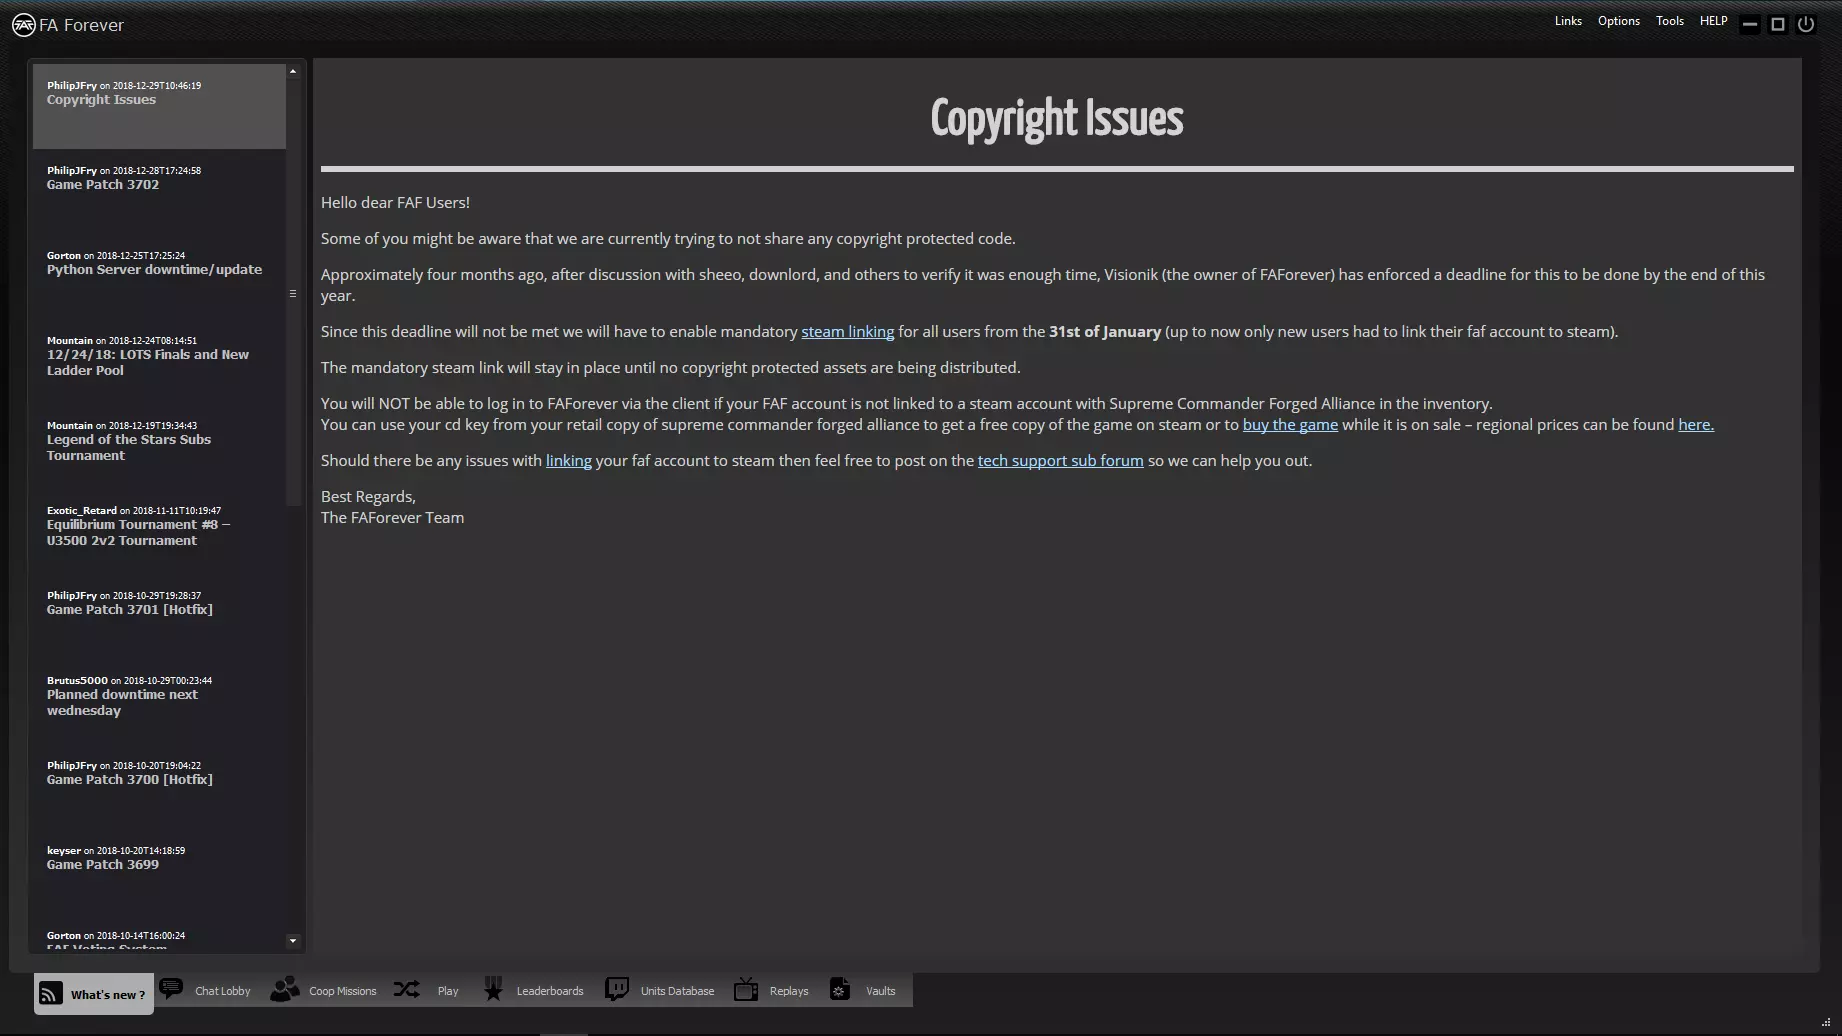1842x1036 pixels.
Task: Open 'Python Server downtime/update' news item
Action: (159, 276)
